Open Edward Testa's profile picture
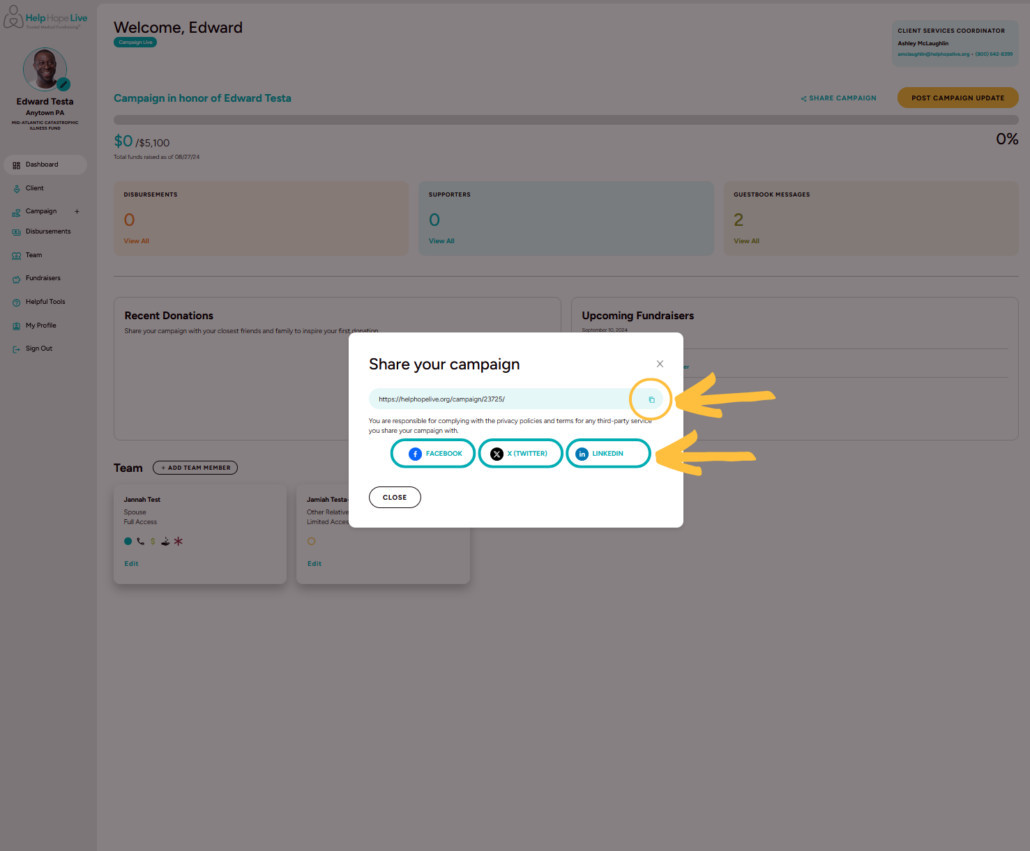Screen dimensions: 1030x851 pos(45,68)
